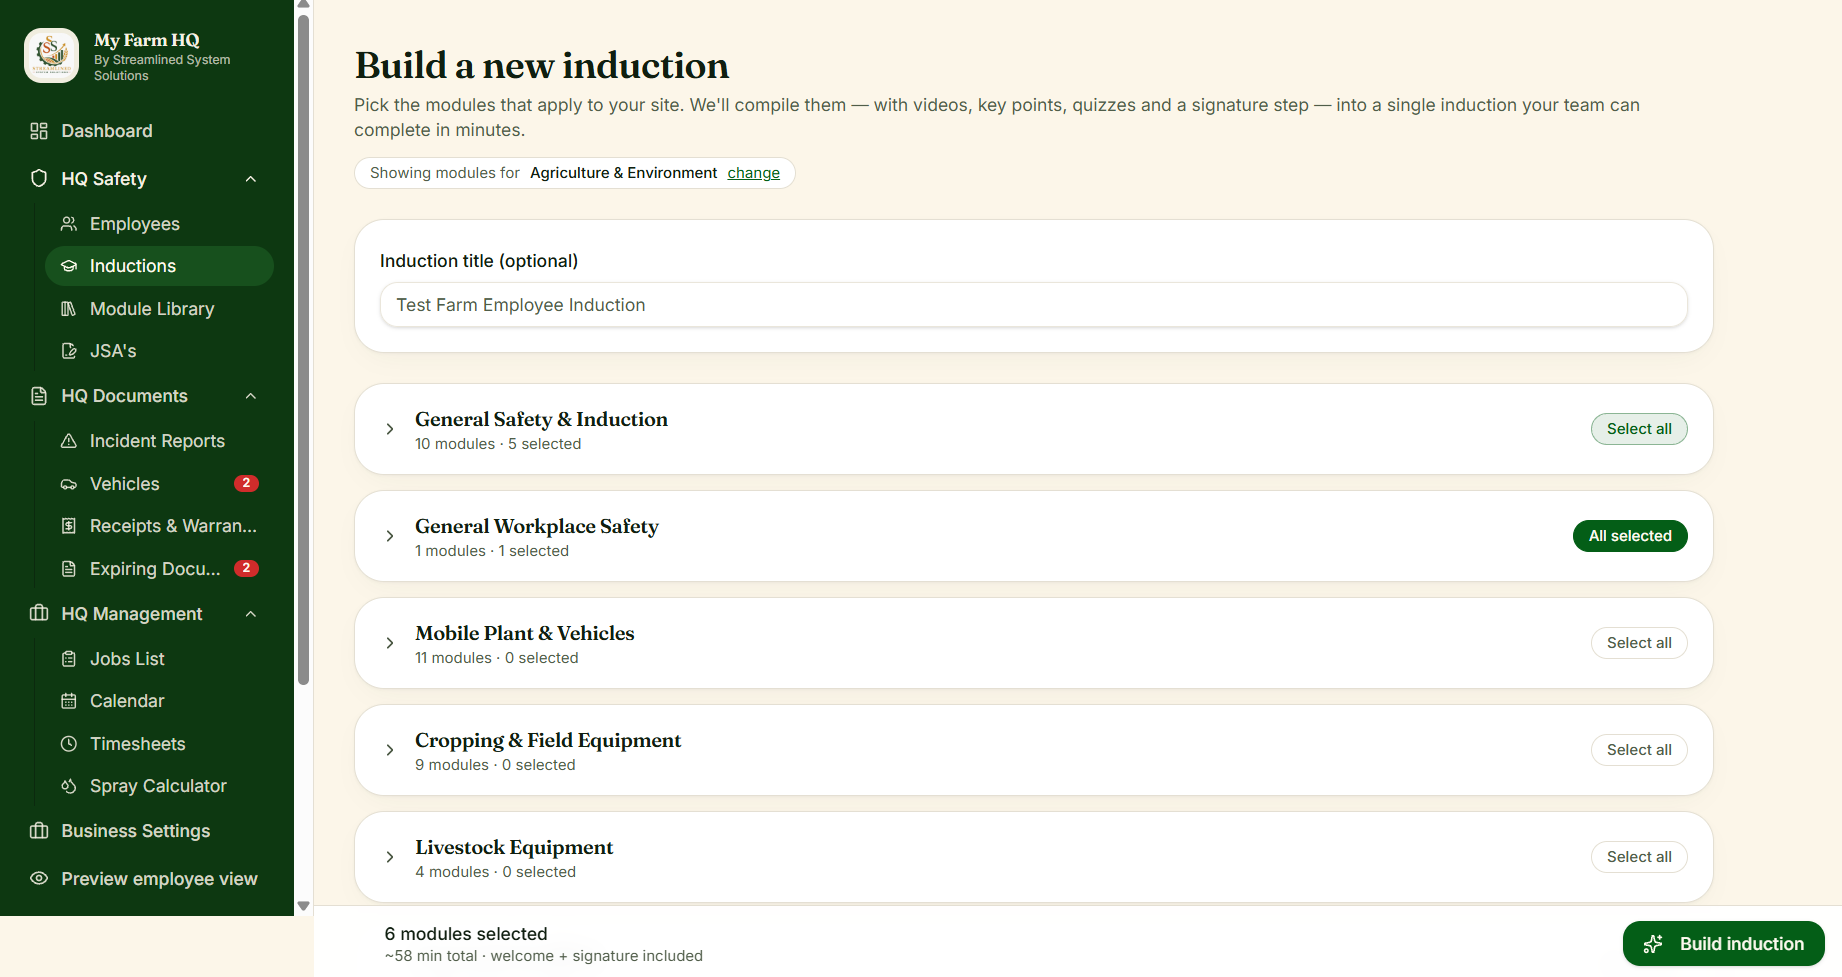The height and width of the screenshot is (977, 1842).
Task: Click the Receipts & Warranties receipt icon
Action: 69,526
